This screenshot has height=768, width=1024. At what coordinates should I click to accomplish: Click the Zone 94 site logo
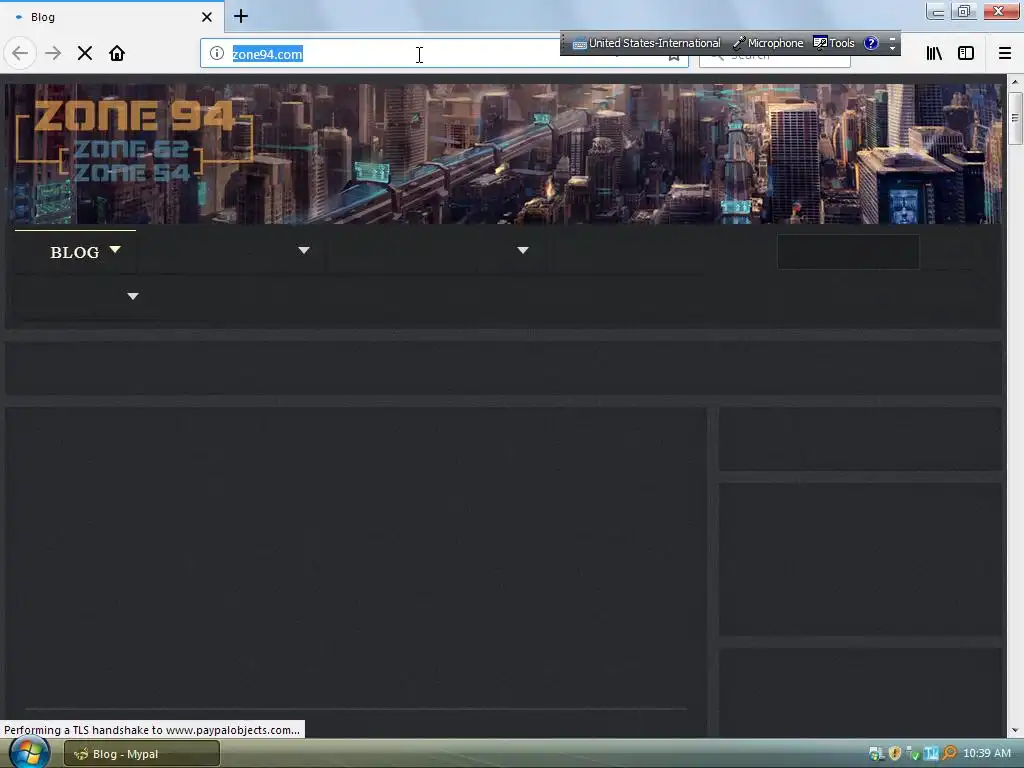click(134, 141)
